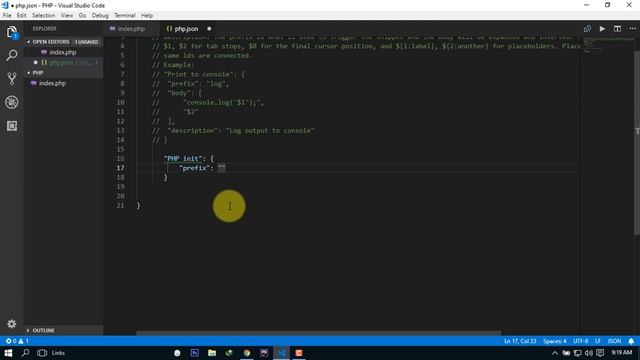Open the Source Control view
Screen dimensions: 640x360
(x=12, y=78)
